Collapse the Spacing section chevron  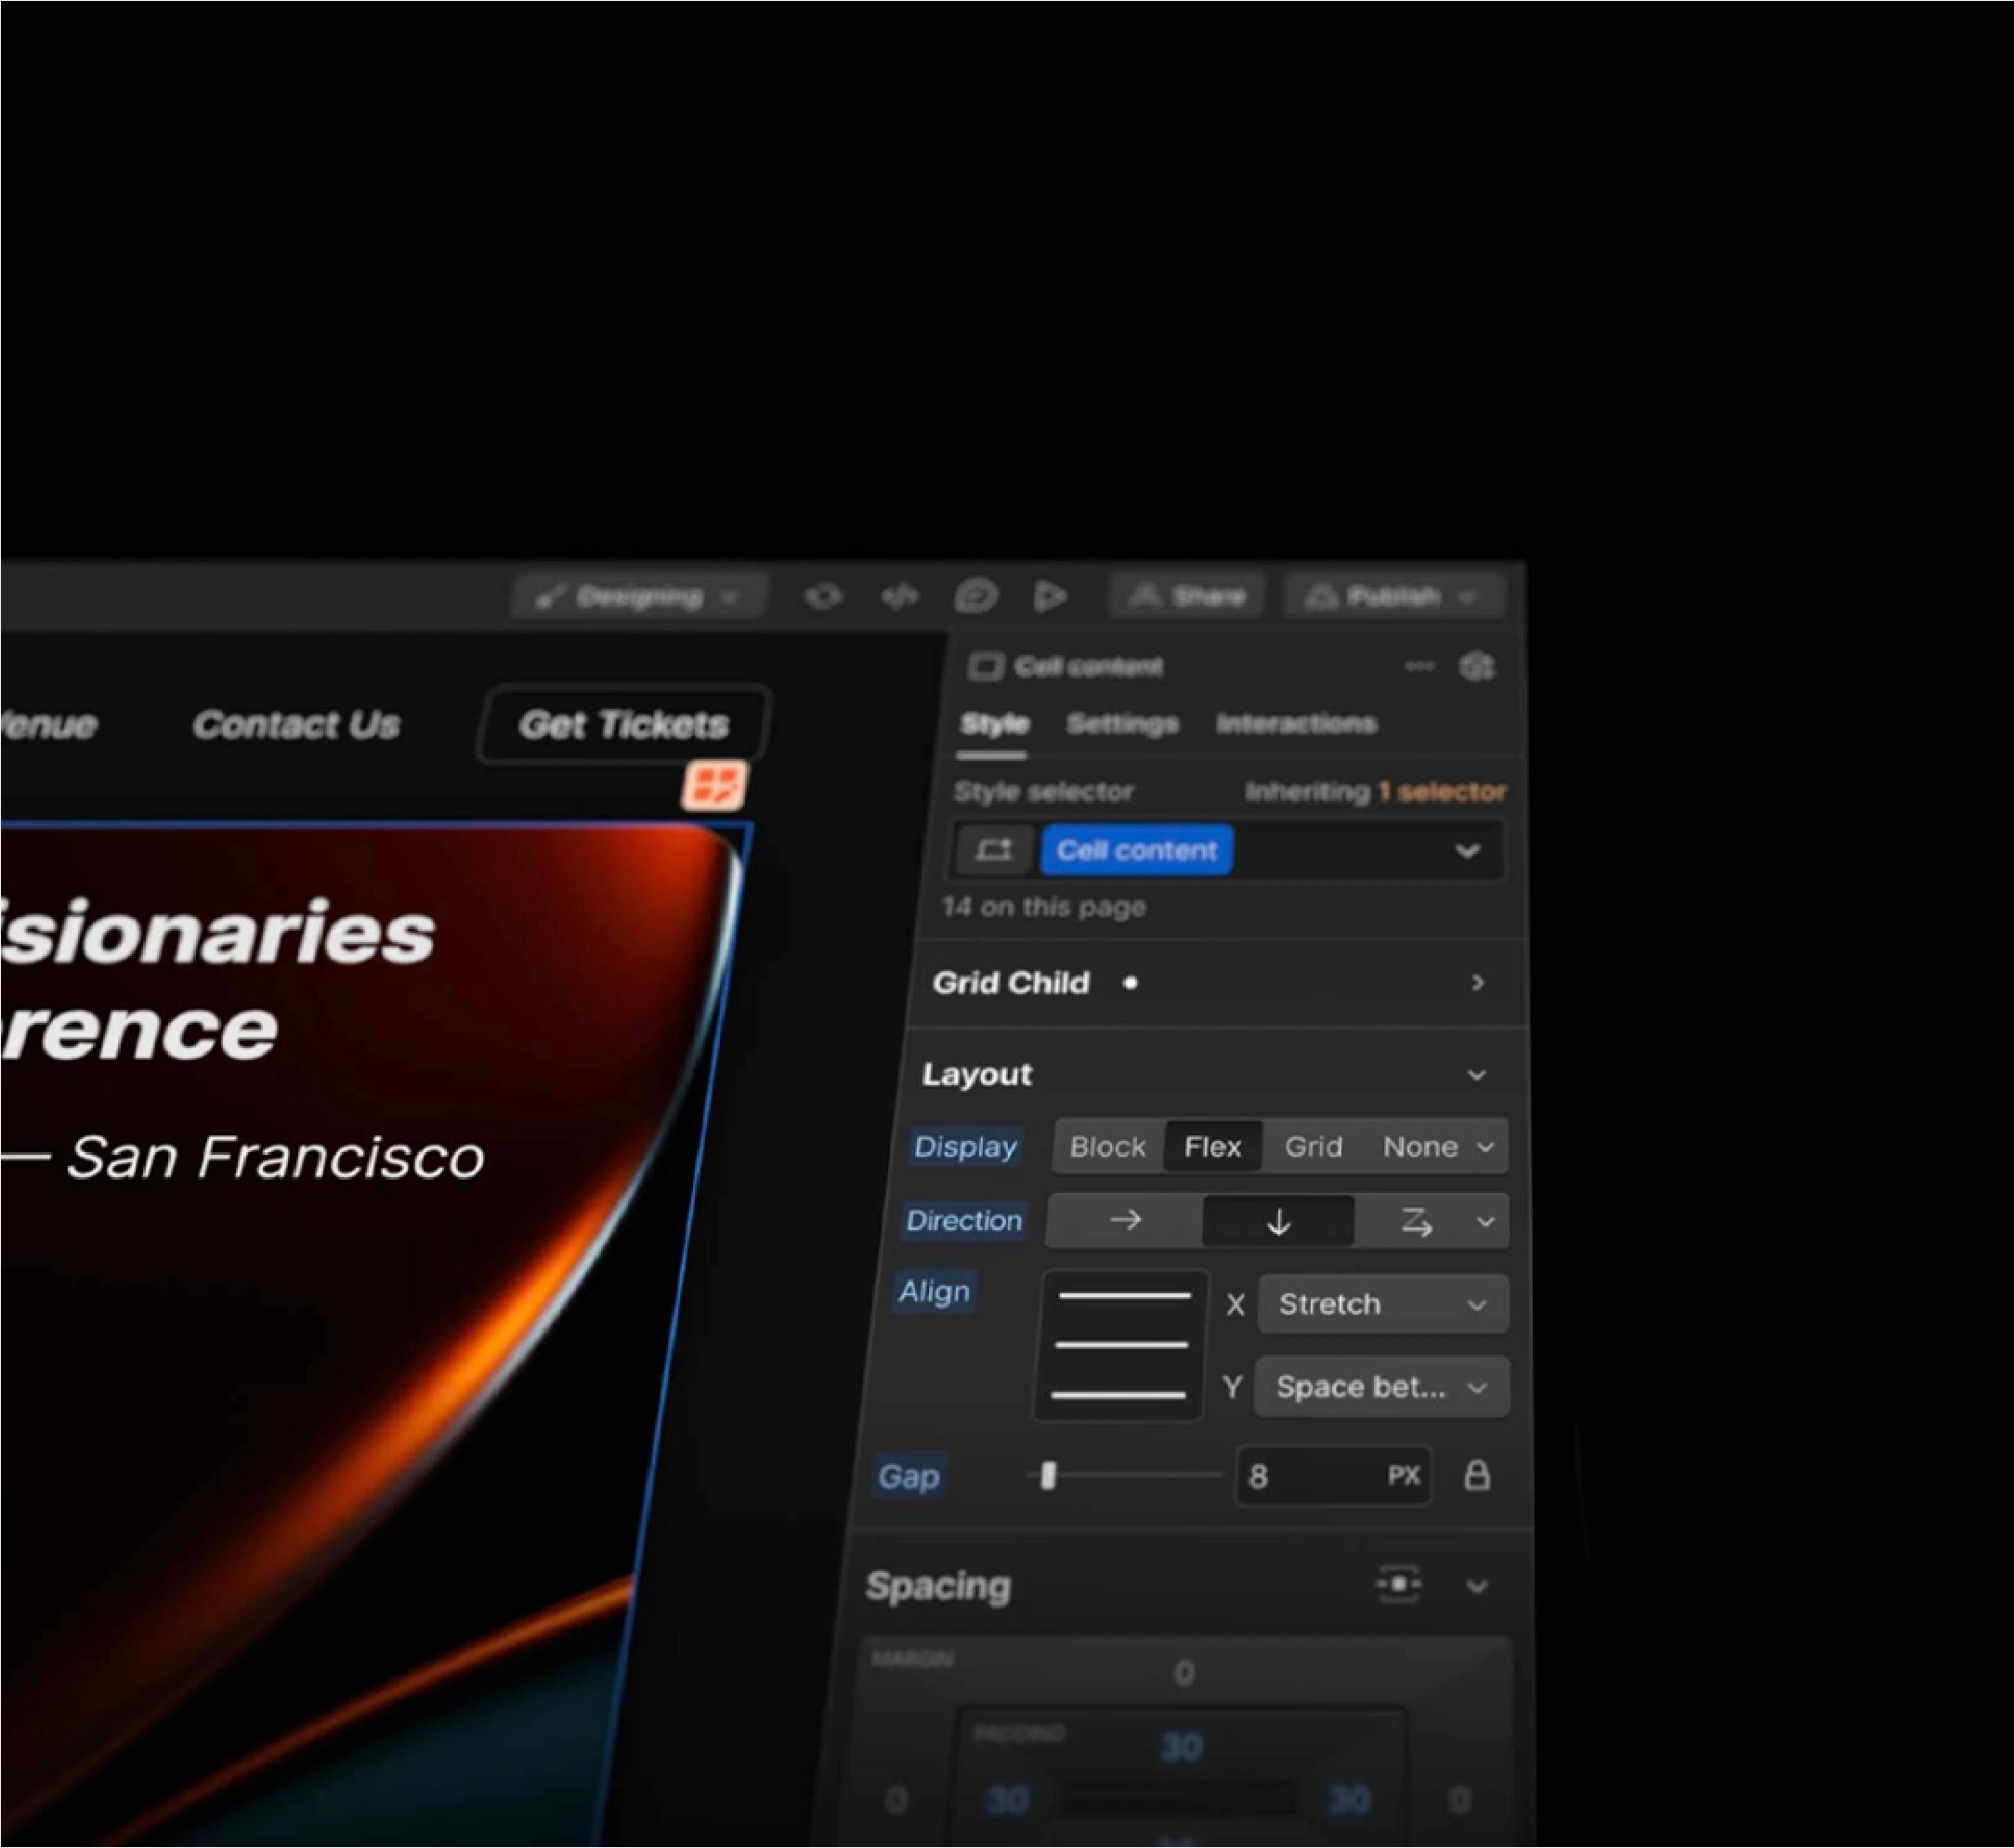pos(1477,1587)
